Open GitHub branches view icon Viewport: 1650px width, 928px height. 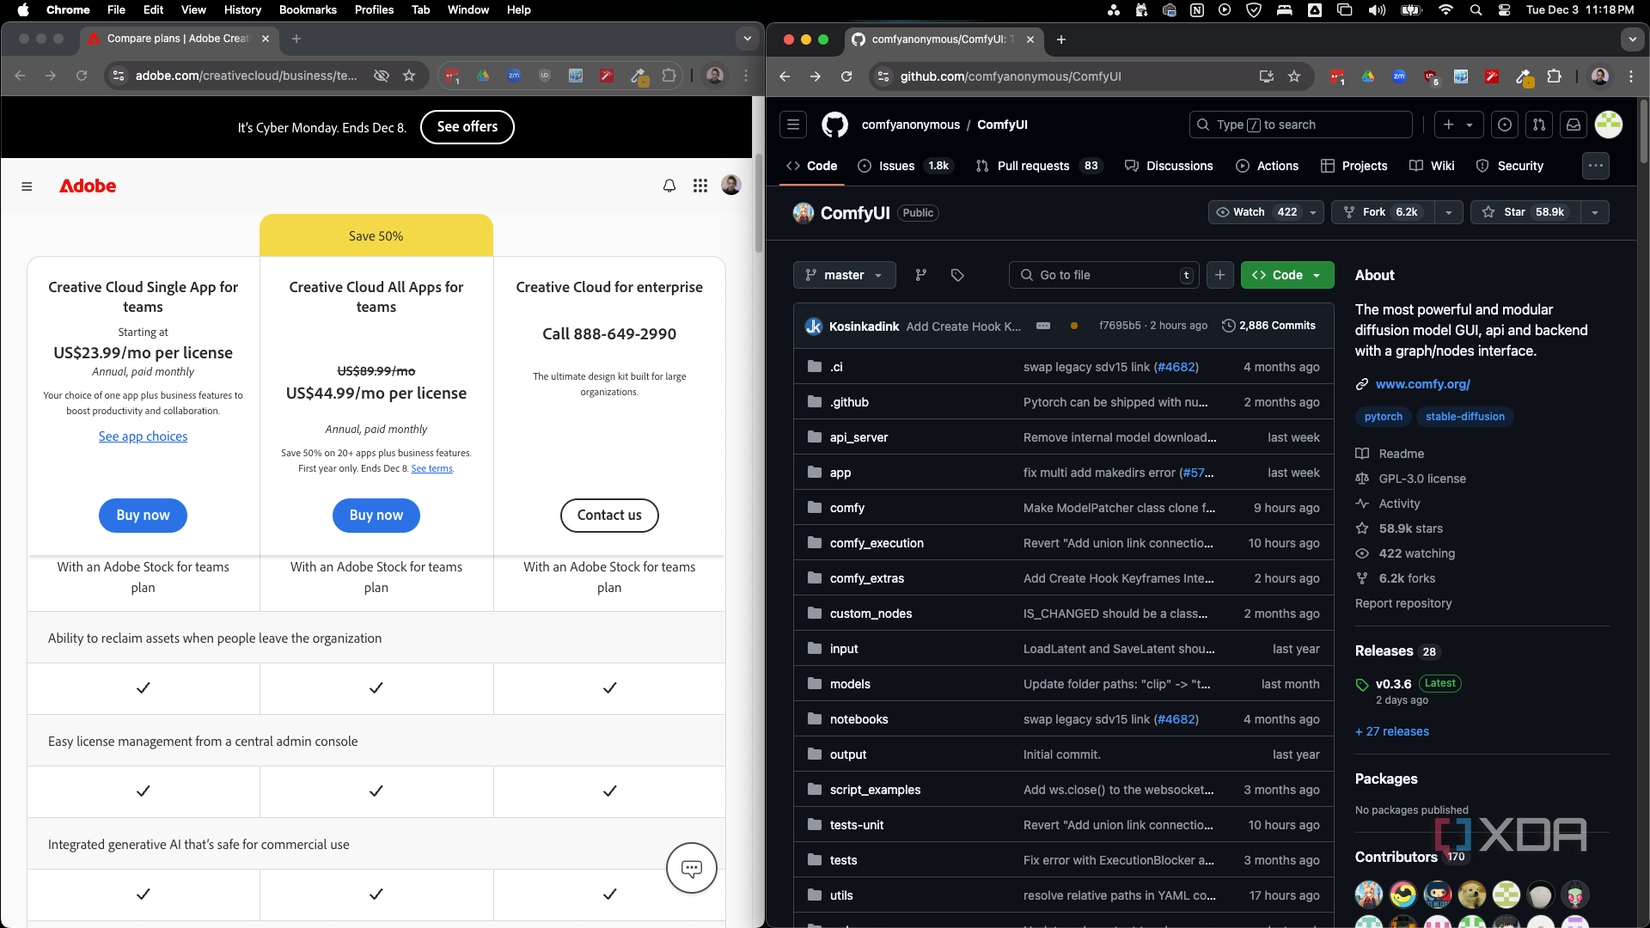coord(921,275)
